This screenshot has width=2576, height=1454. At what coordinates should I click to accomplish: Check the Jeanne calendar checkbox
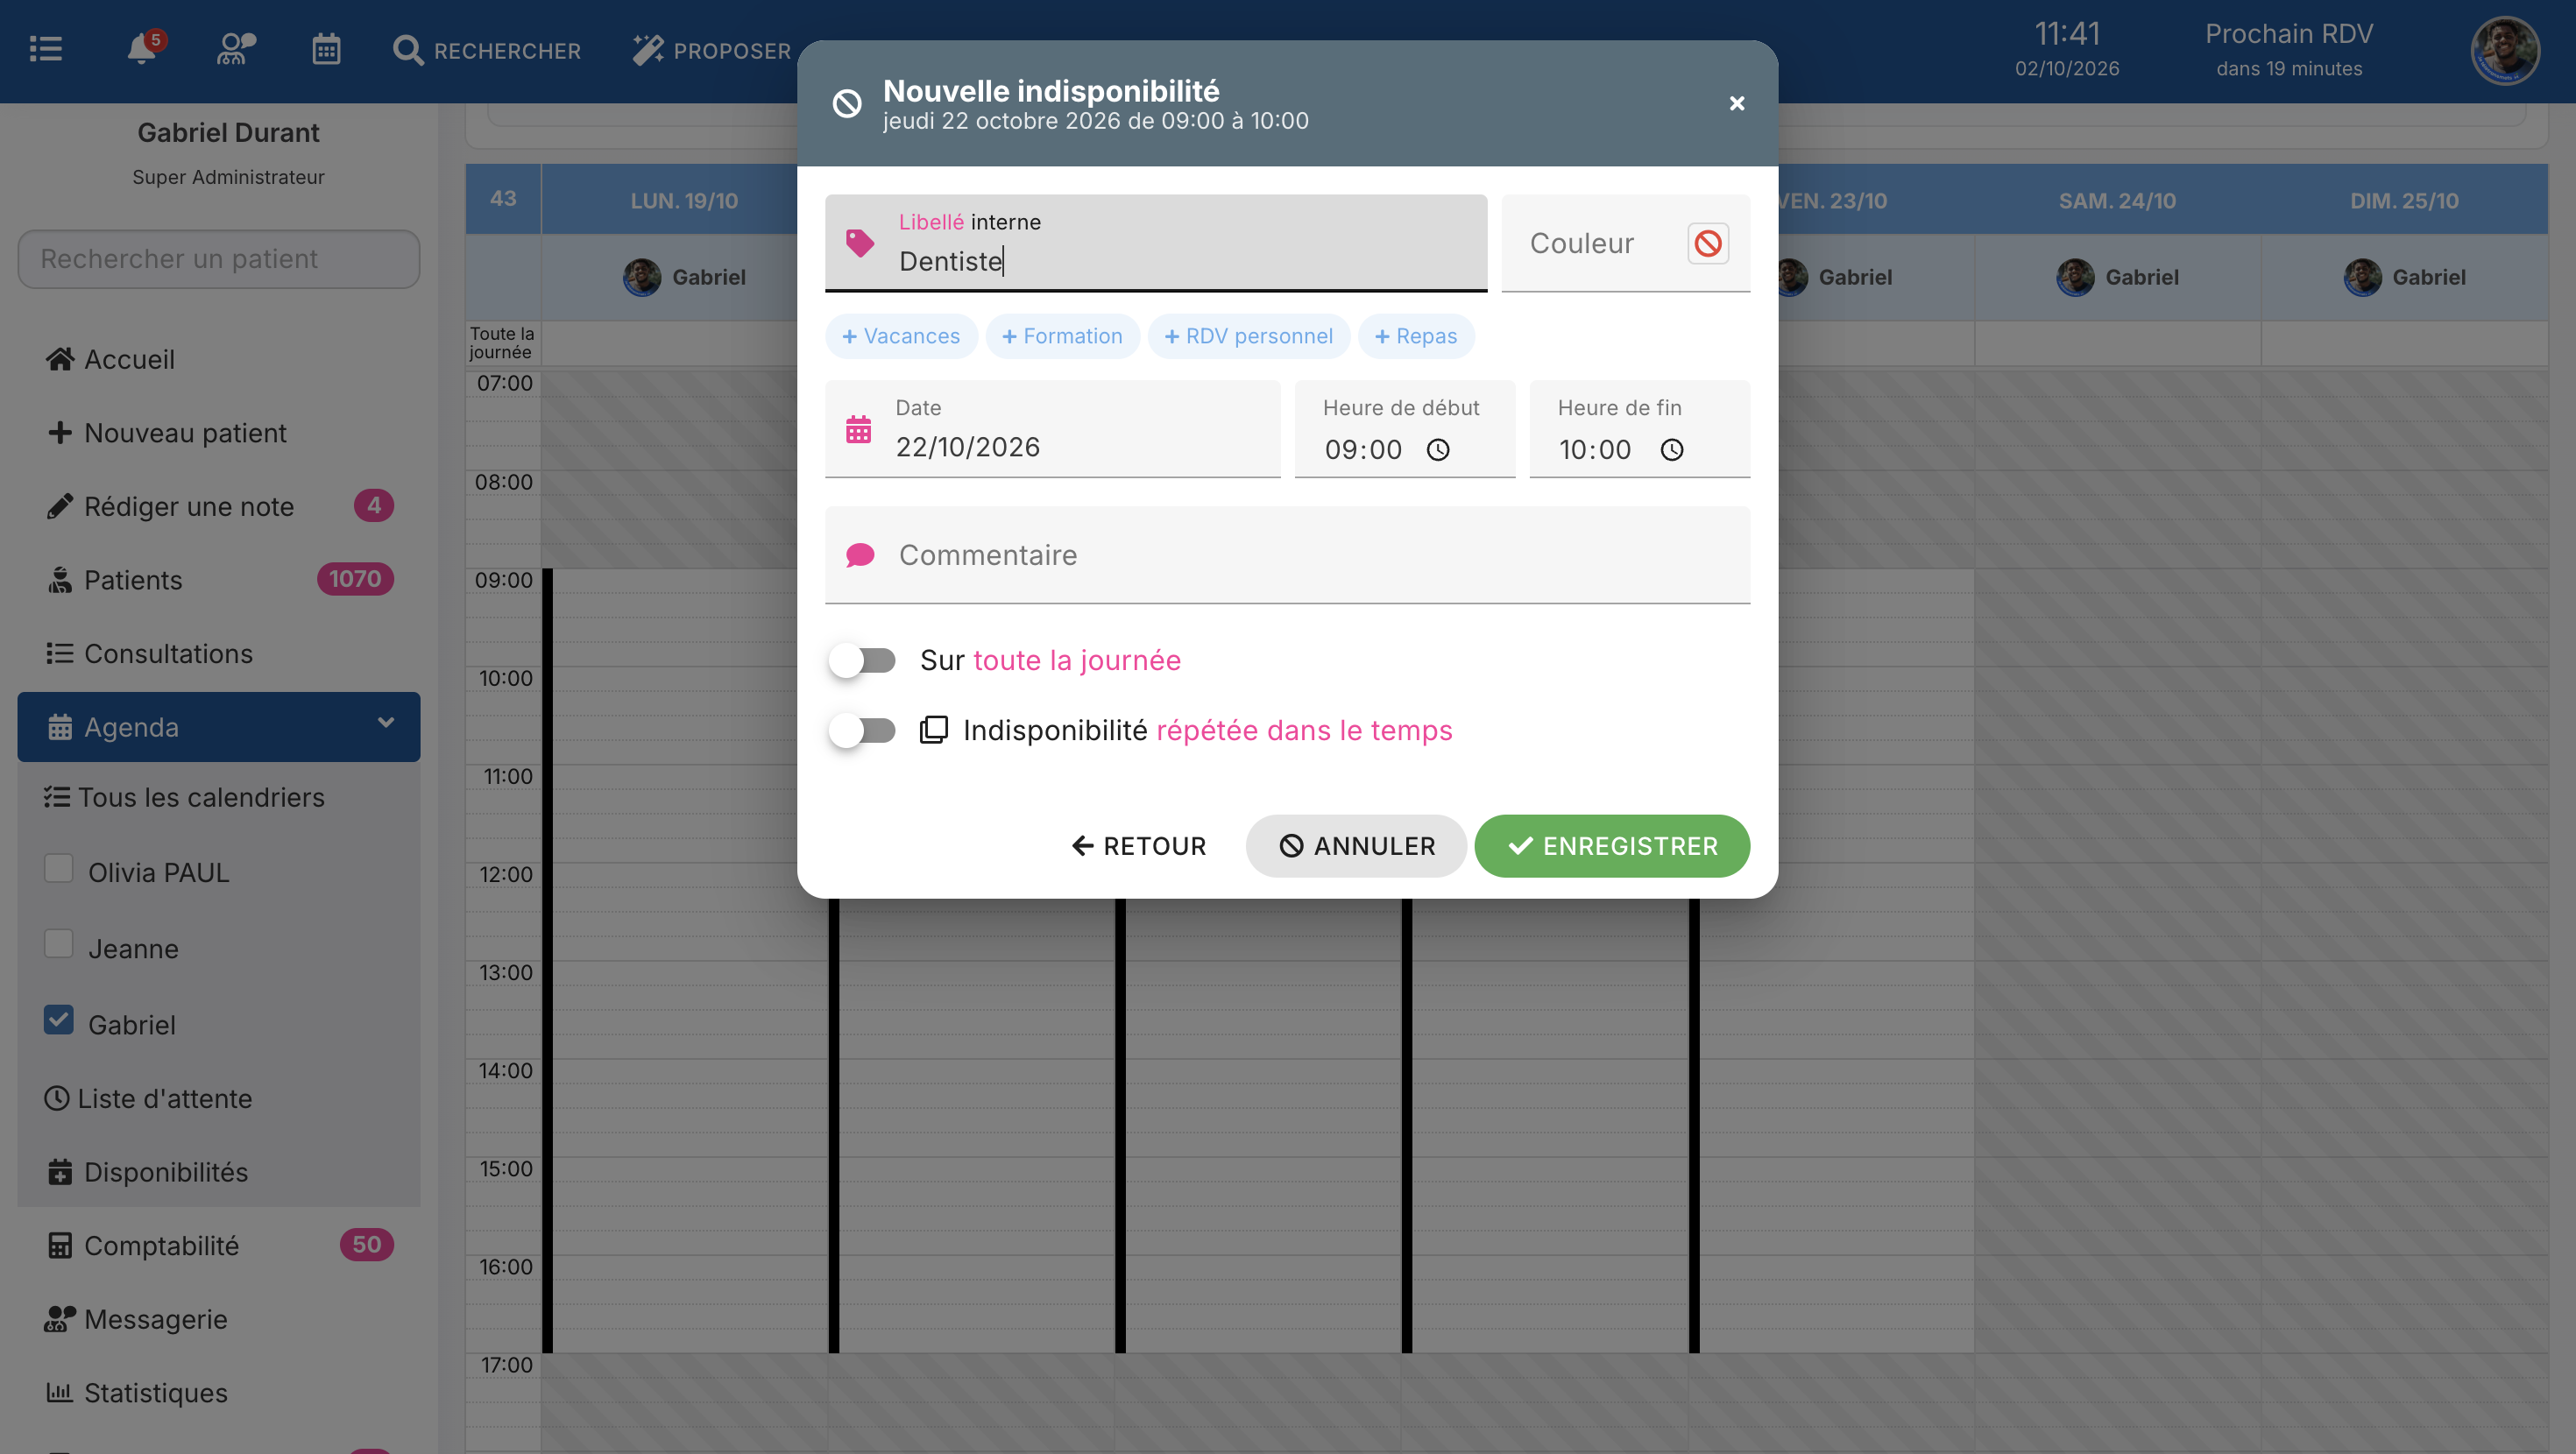coord(59,944)
